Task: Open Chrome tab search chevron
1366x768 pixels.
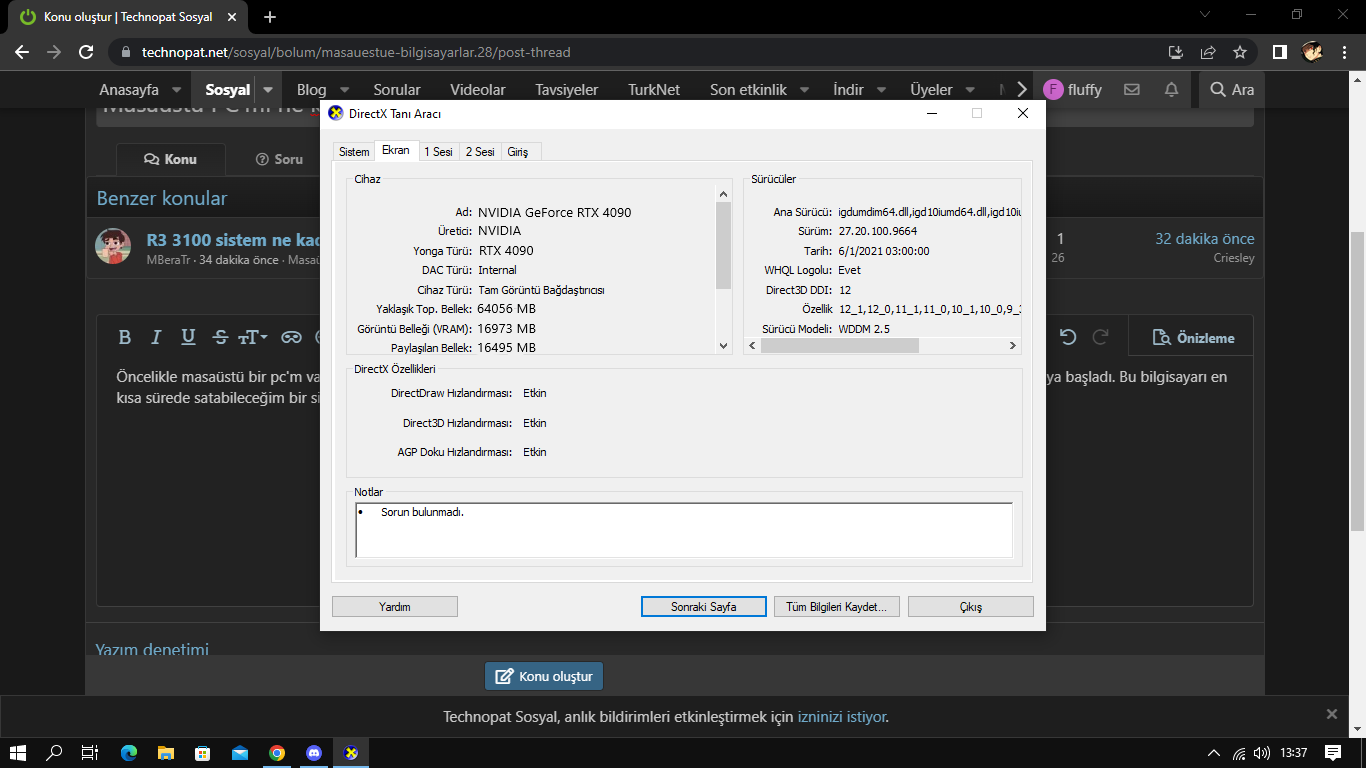Action: (1205, 15)
